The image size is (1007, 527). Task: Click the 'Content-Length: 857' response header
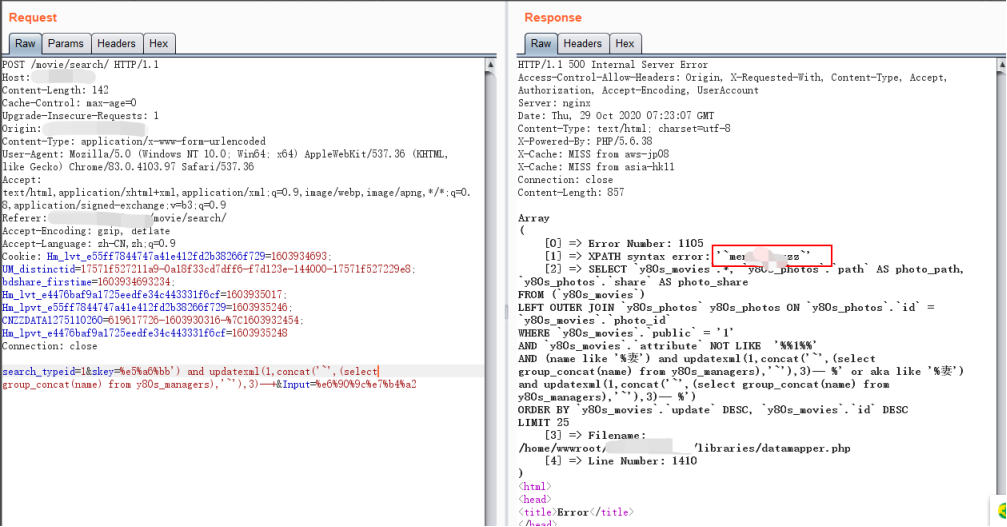point(571,193)
